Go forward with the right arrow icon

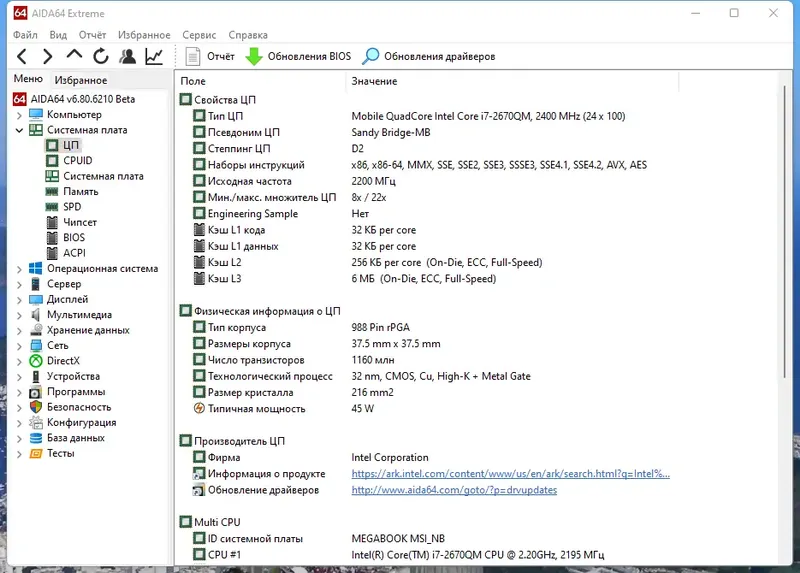[47, 57]
